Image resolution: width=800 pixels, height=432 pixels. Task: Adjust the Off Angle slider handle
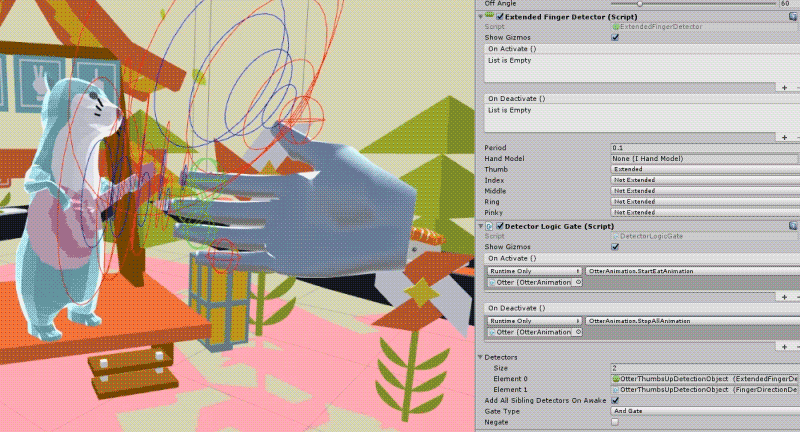point(639,4)
